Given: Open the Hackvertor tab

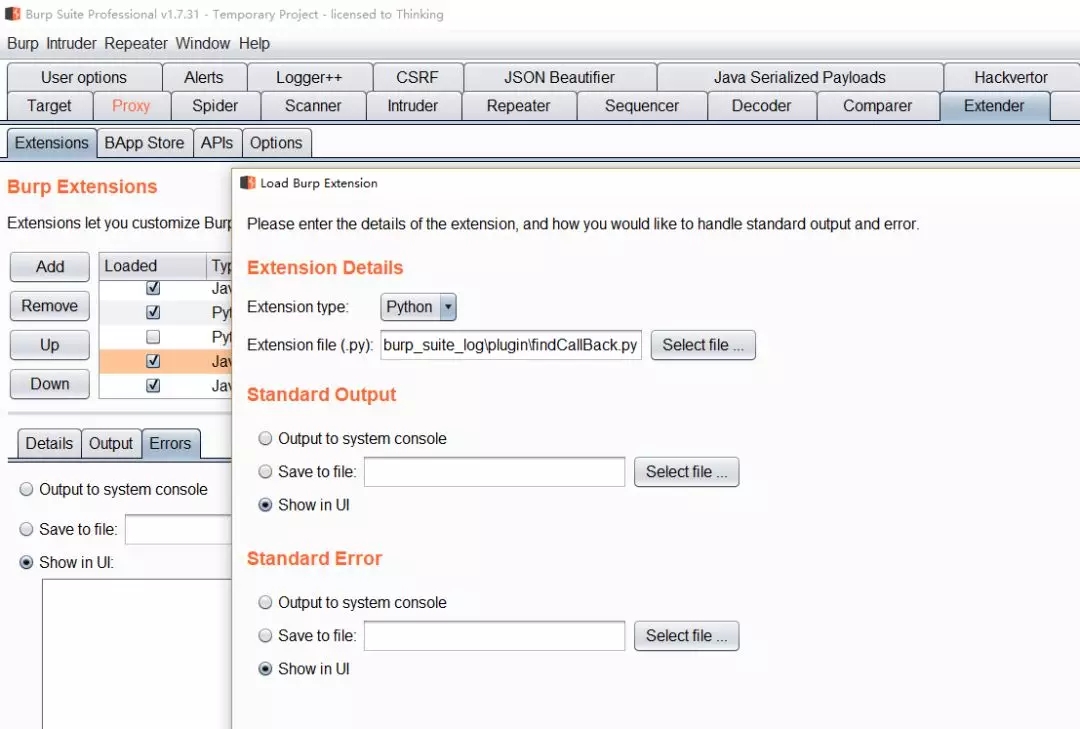Looking at the screenshot, I should [x=1011, y=77].
